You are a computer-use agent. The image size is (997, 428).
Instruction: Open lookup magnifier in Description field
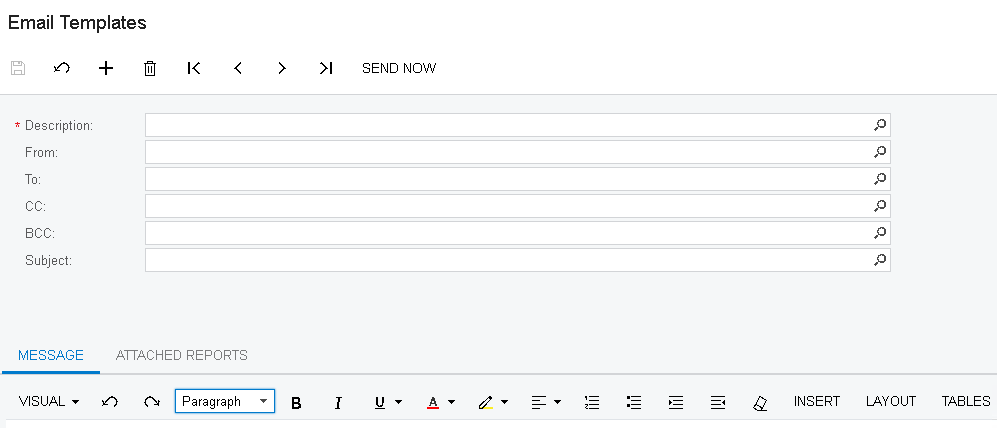pyautogui.click(x=880, y=125)
